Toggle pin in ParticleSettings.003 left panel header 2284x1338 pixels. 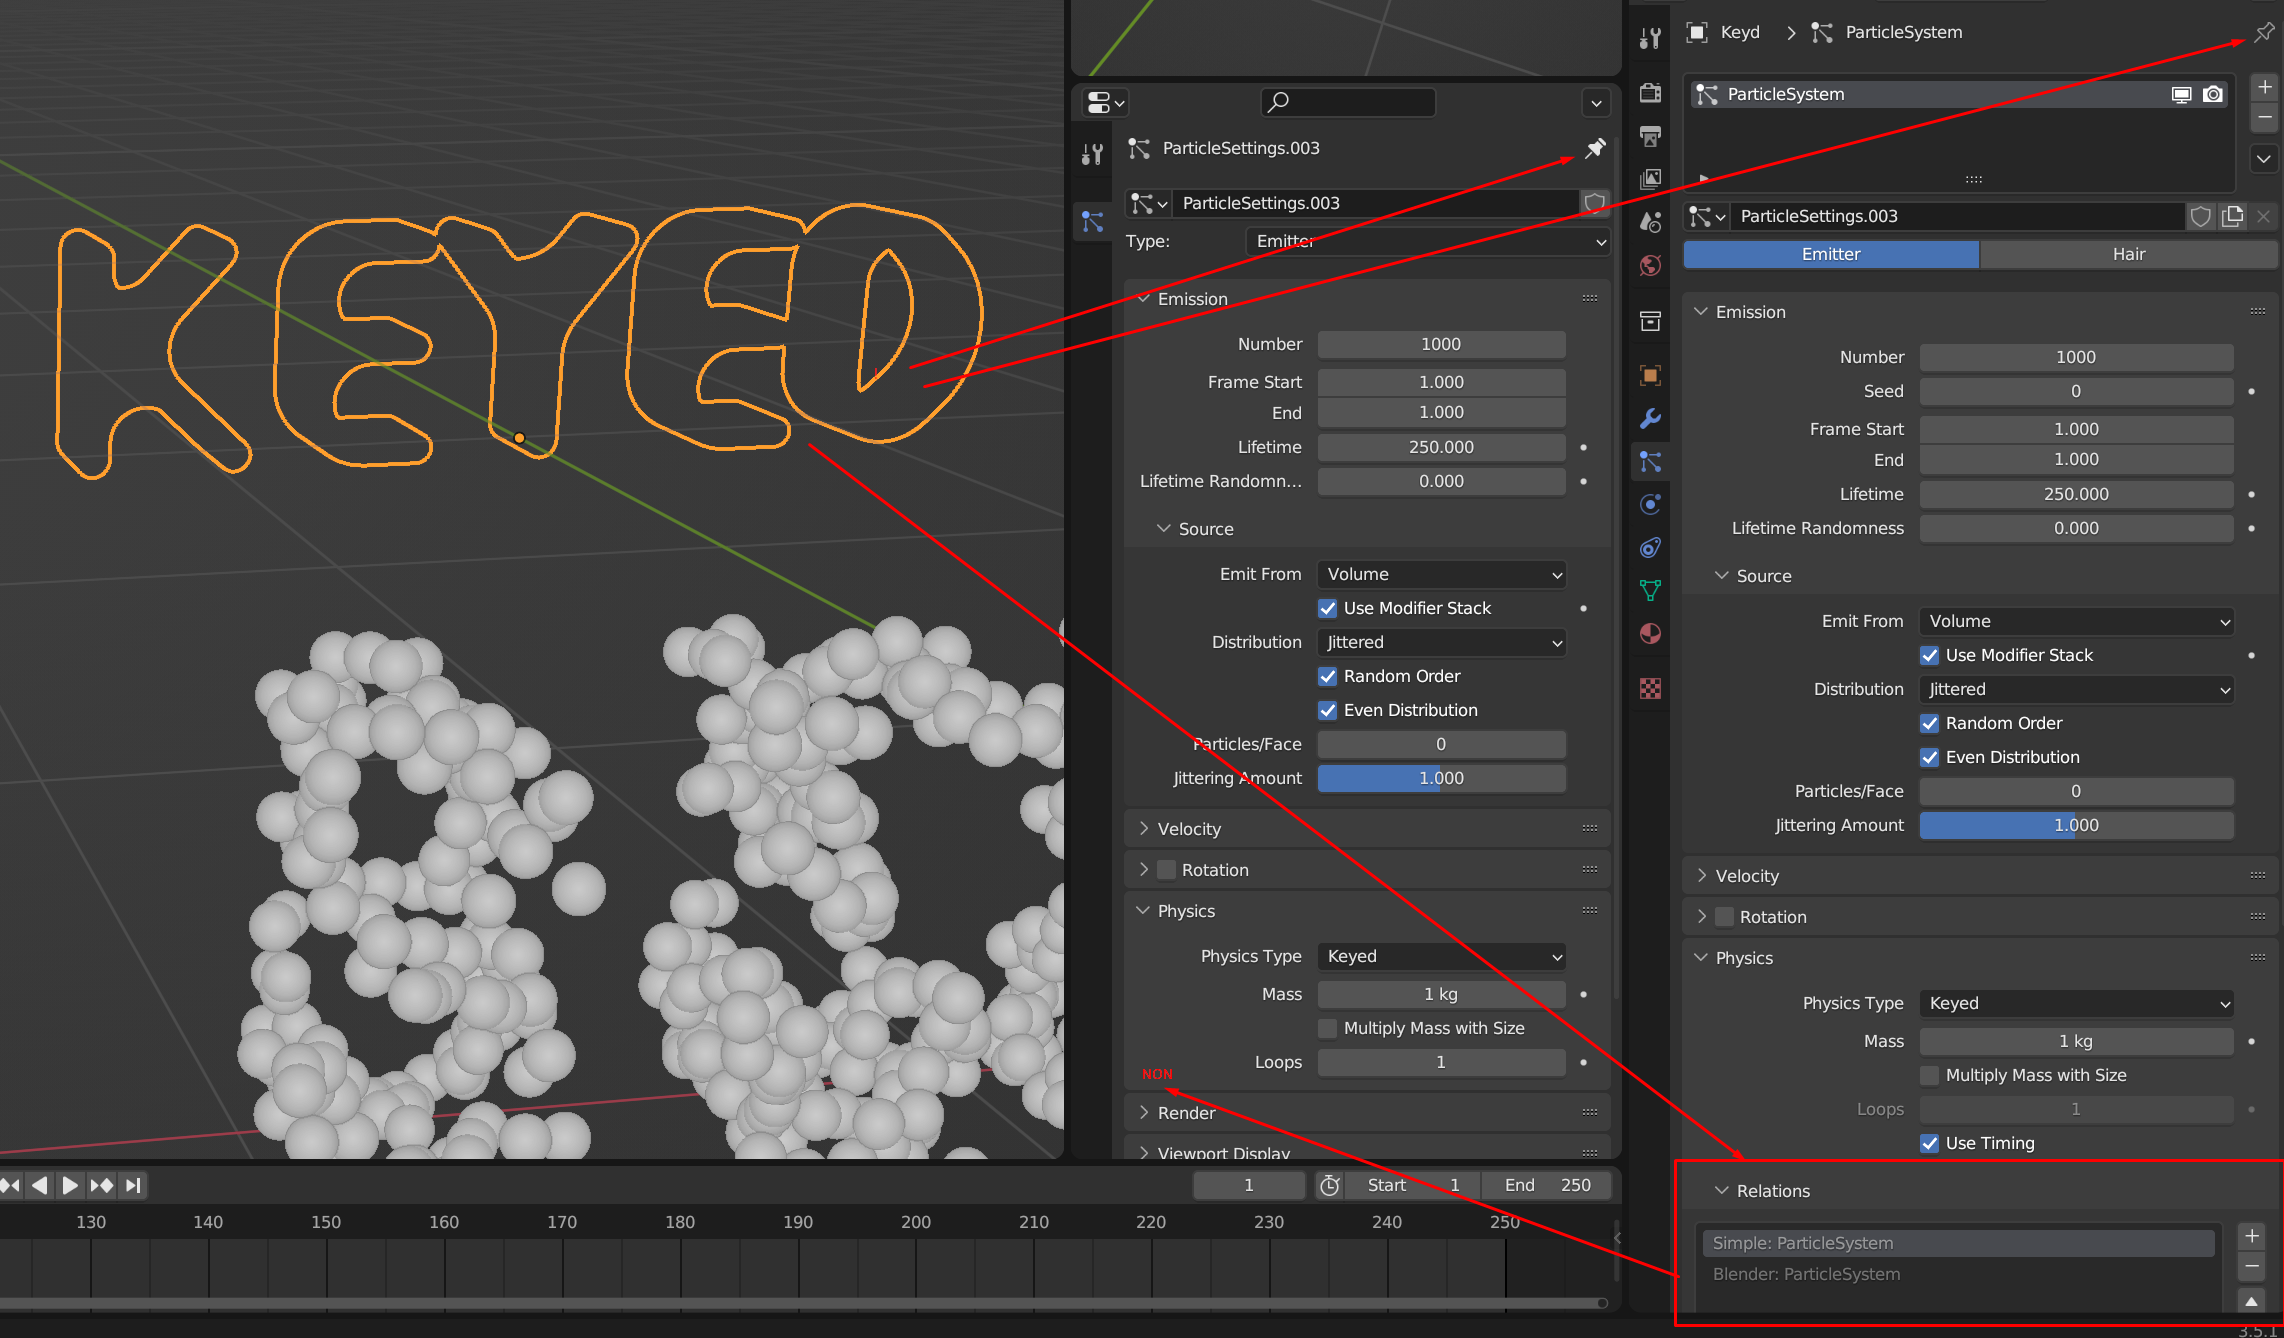(1595, 148)
